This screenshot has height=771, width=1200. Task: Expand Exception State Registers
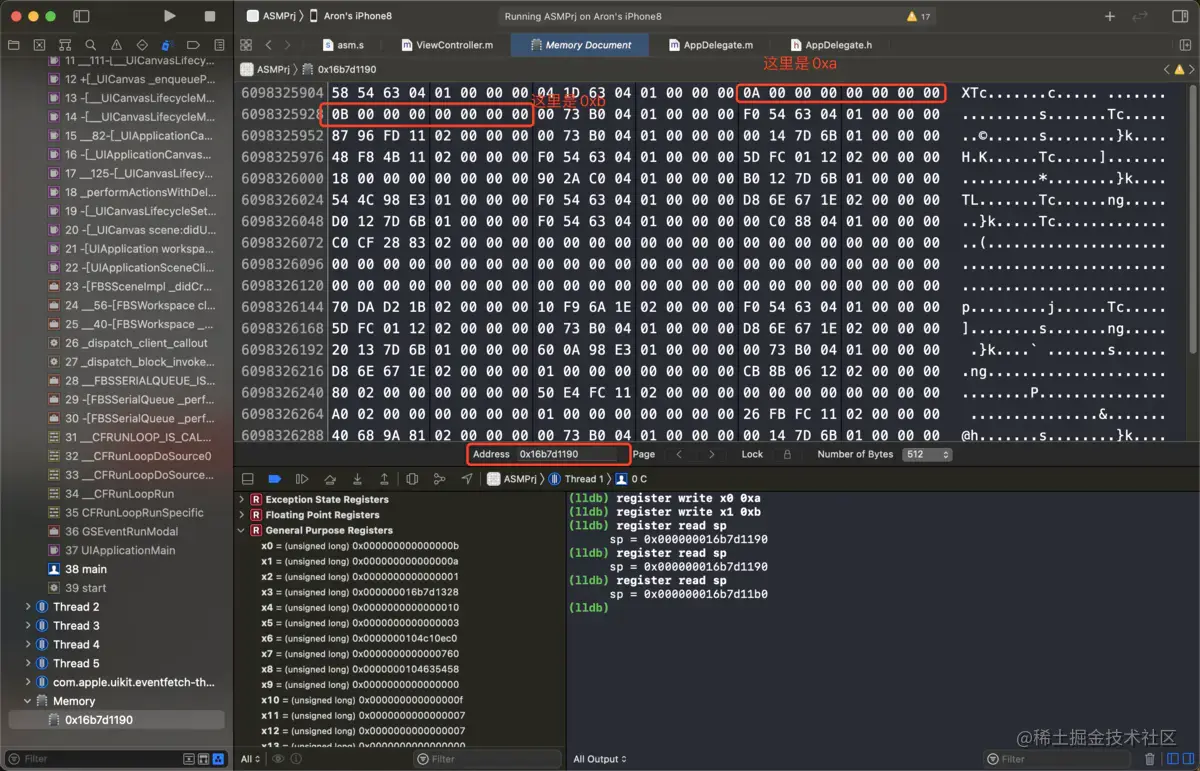pyautogui.click(x=242, y=499)
